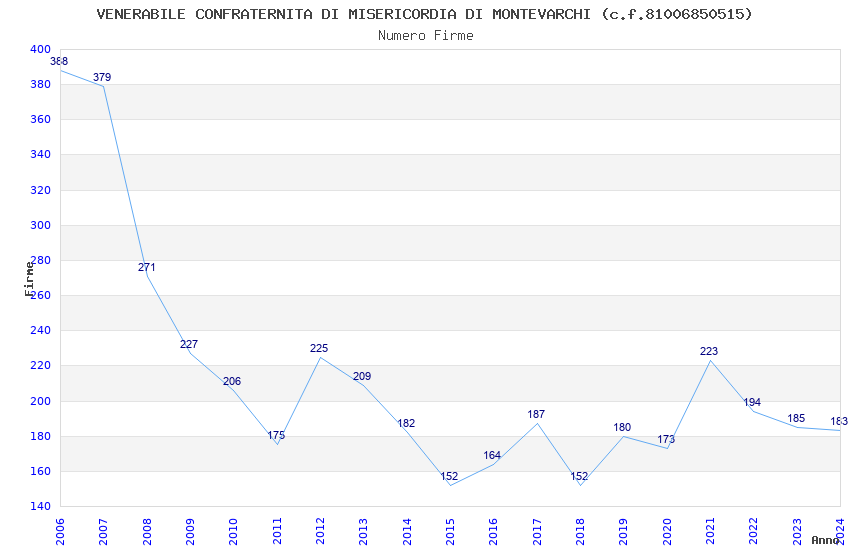Viewport: 850px width, 550px height.
Task: Select the 2009 data point labeled 227
Action: click(190, 353)
